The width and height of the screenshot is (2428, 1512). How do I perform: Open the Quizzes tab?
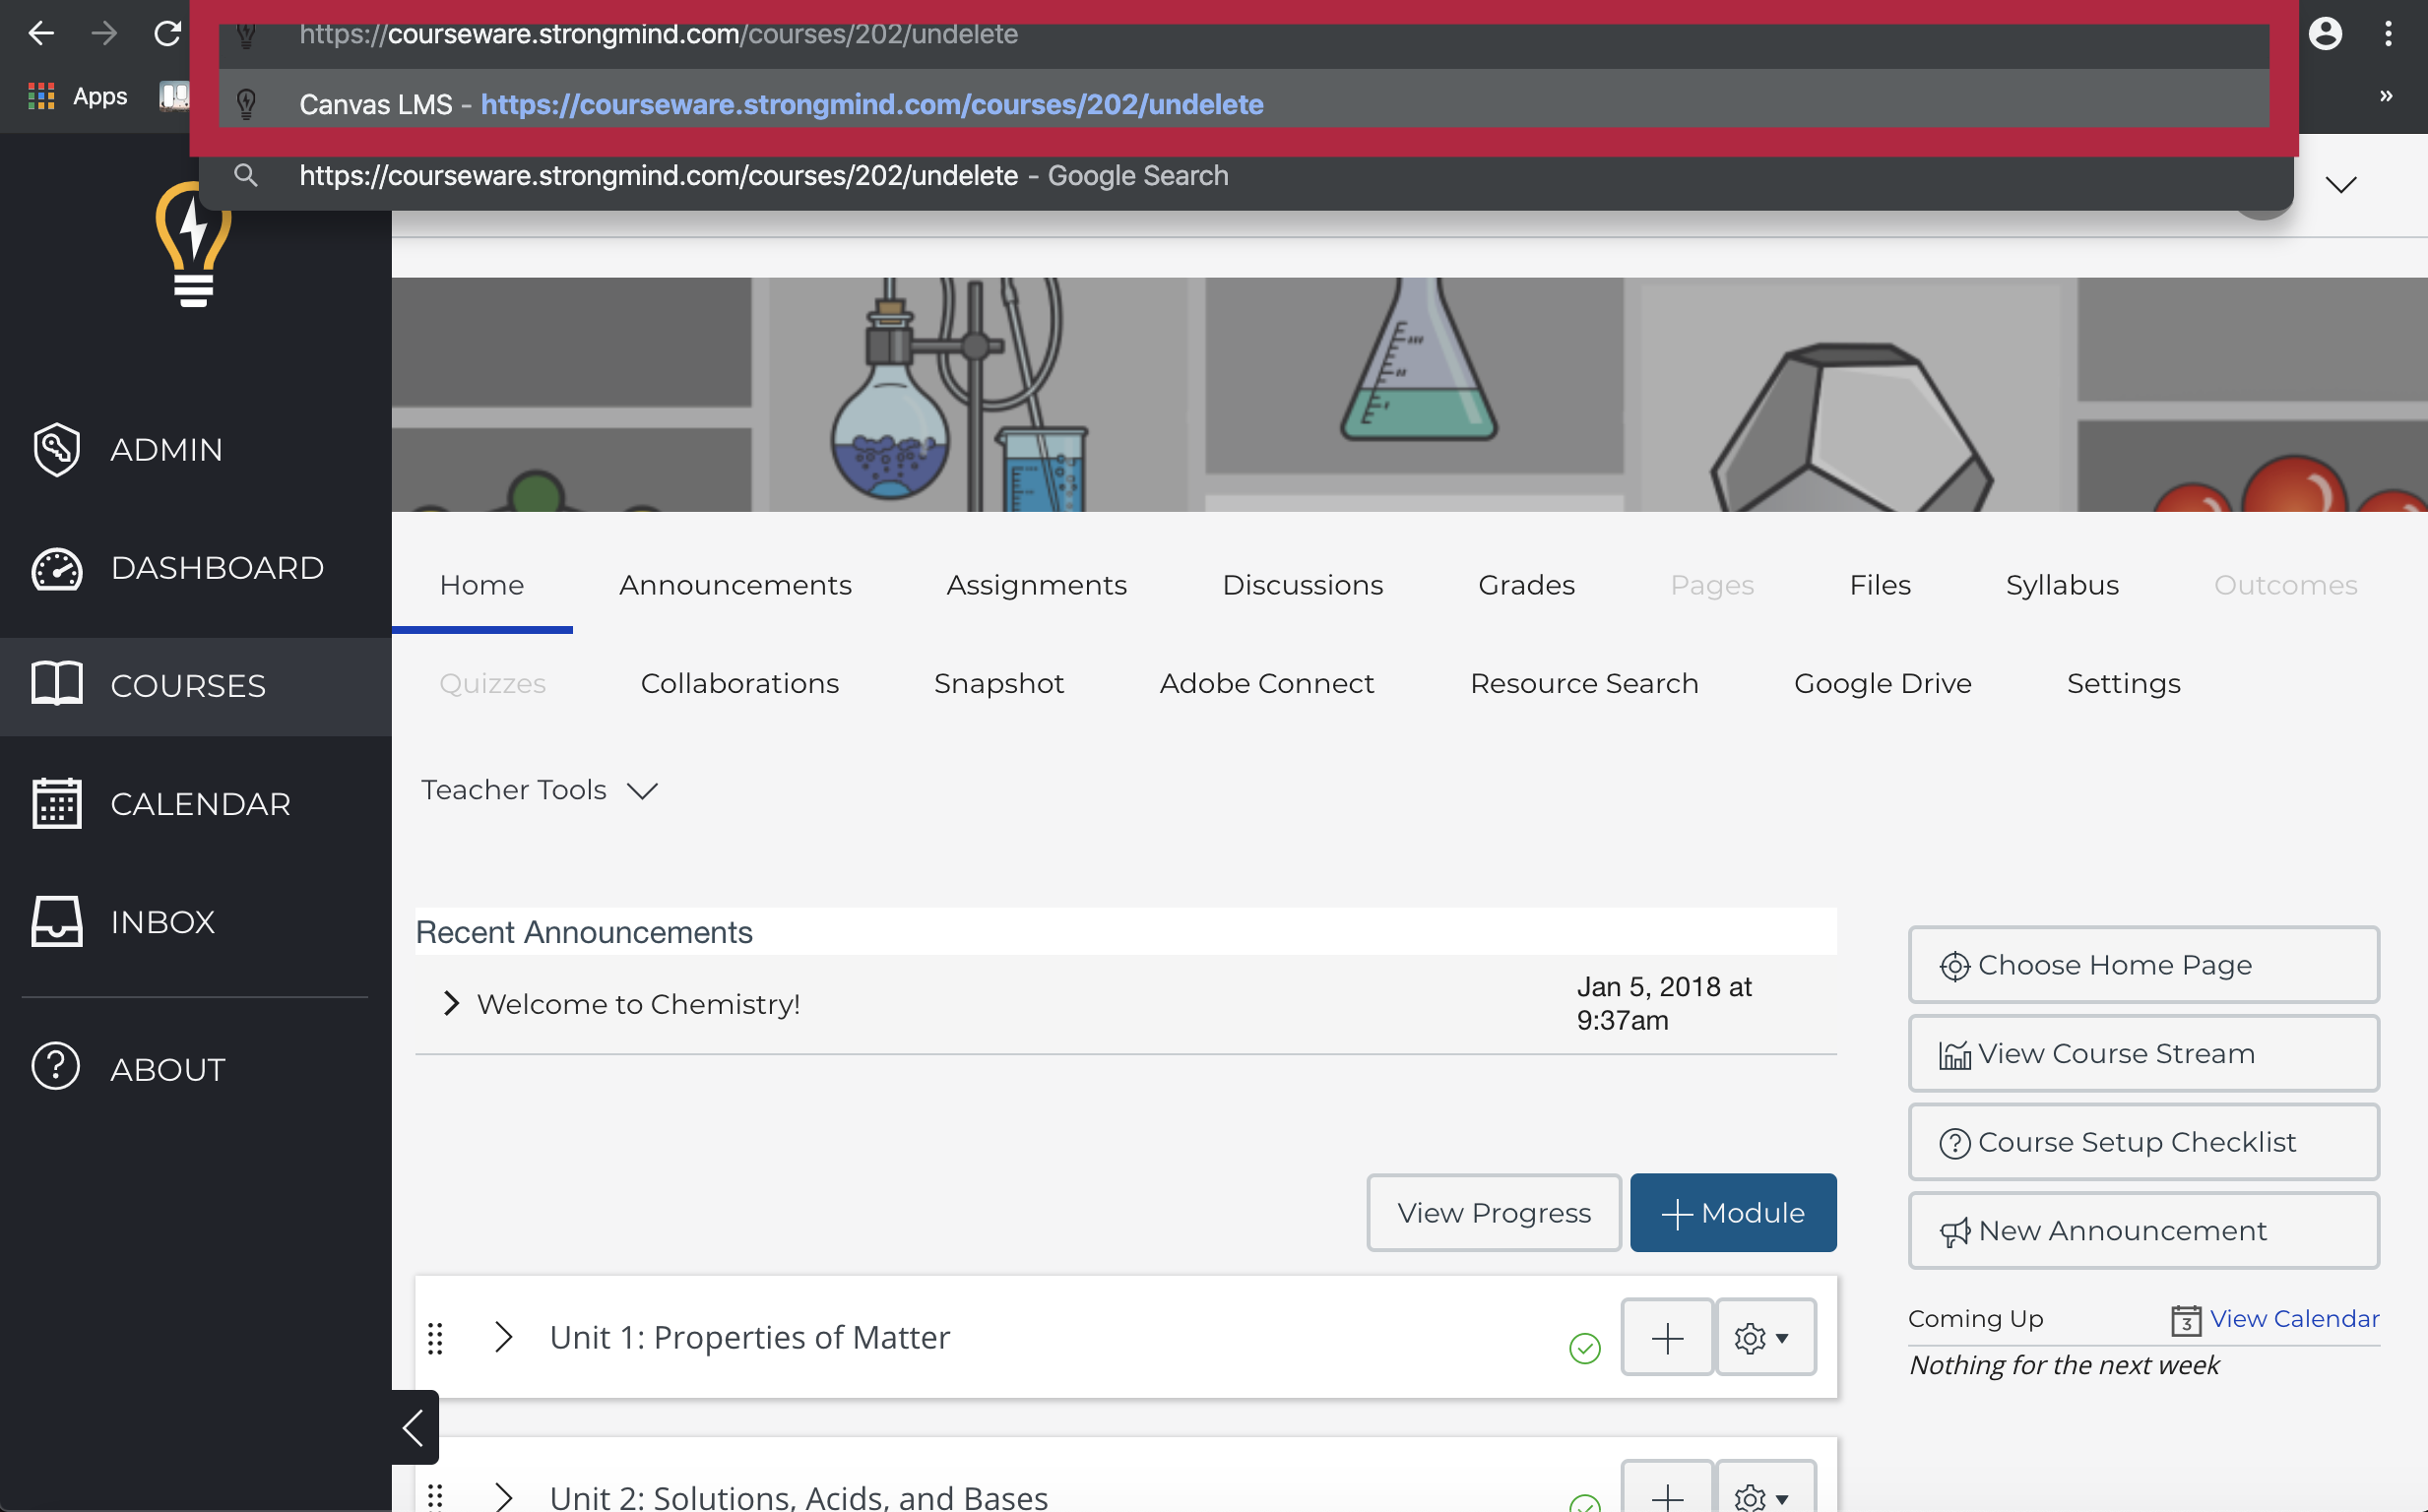pos(493,684)
